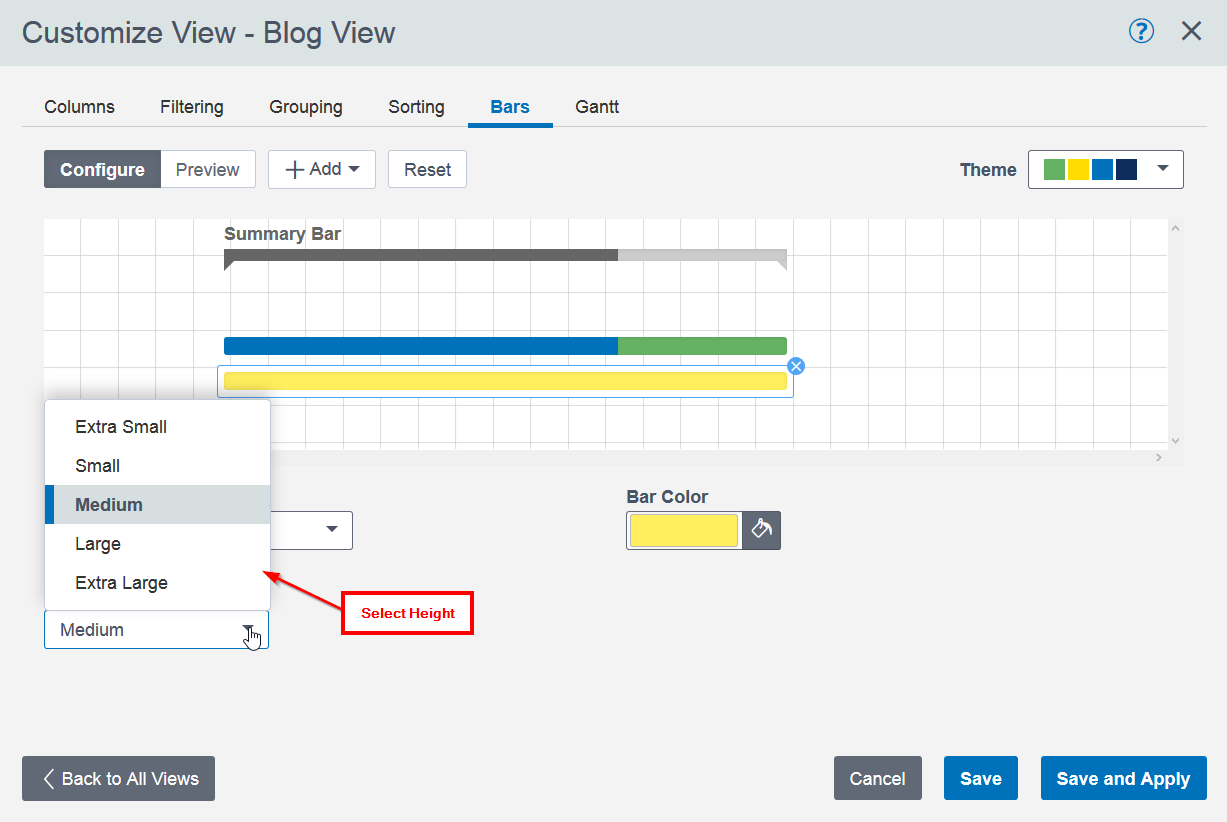Close the Customize View dialog
Image resolution: width=1227 pixels, height=822 pixels.
coord(1191,32)
